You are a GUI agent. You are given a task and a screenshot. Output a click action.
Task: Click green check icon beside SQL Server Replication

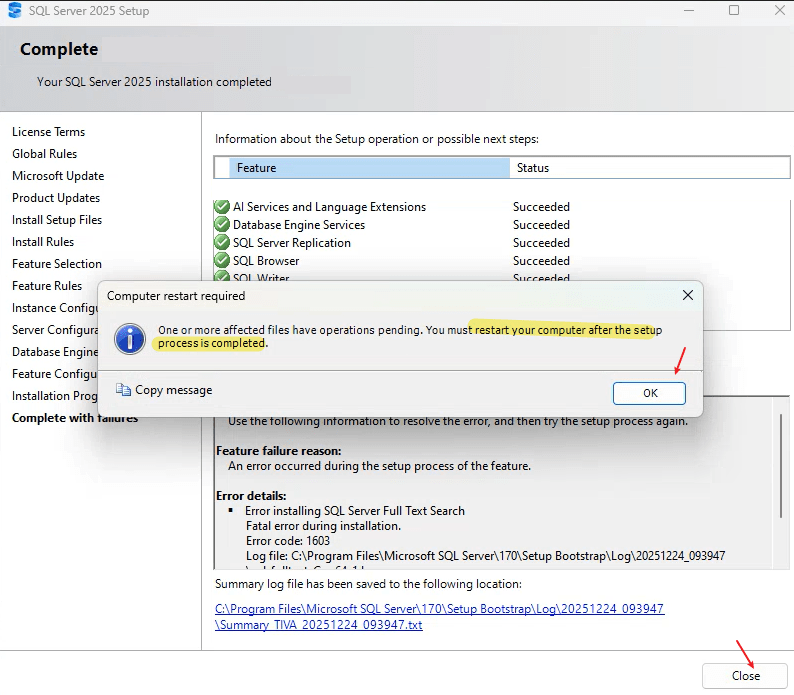point(222,243)
